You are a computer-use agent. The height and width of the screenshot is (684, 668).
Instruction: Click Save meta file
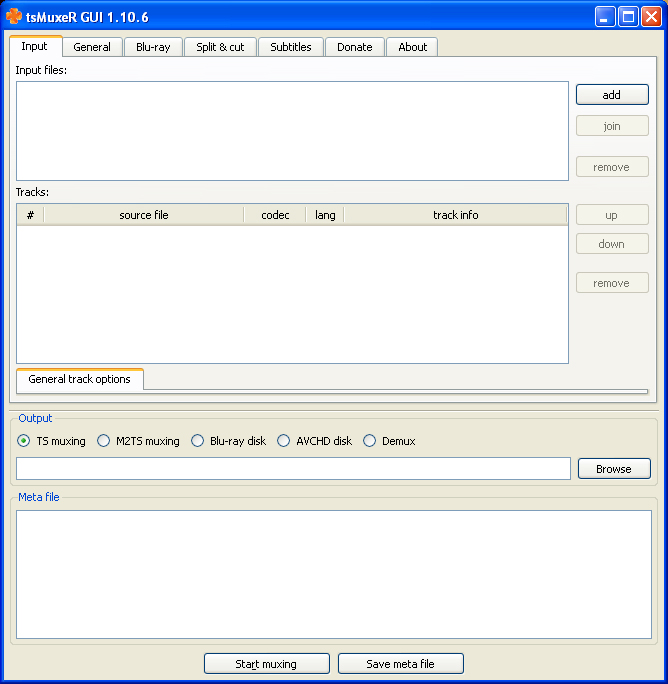coord(401,664)
